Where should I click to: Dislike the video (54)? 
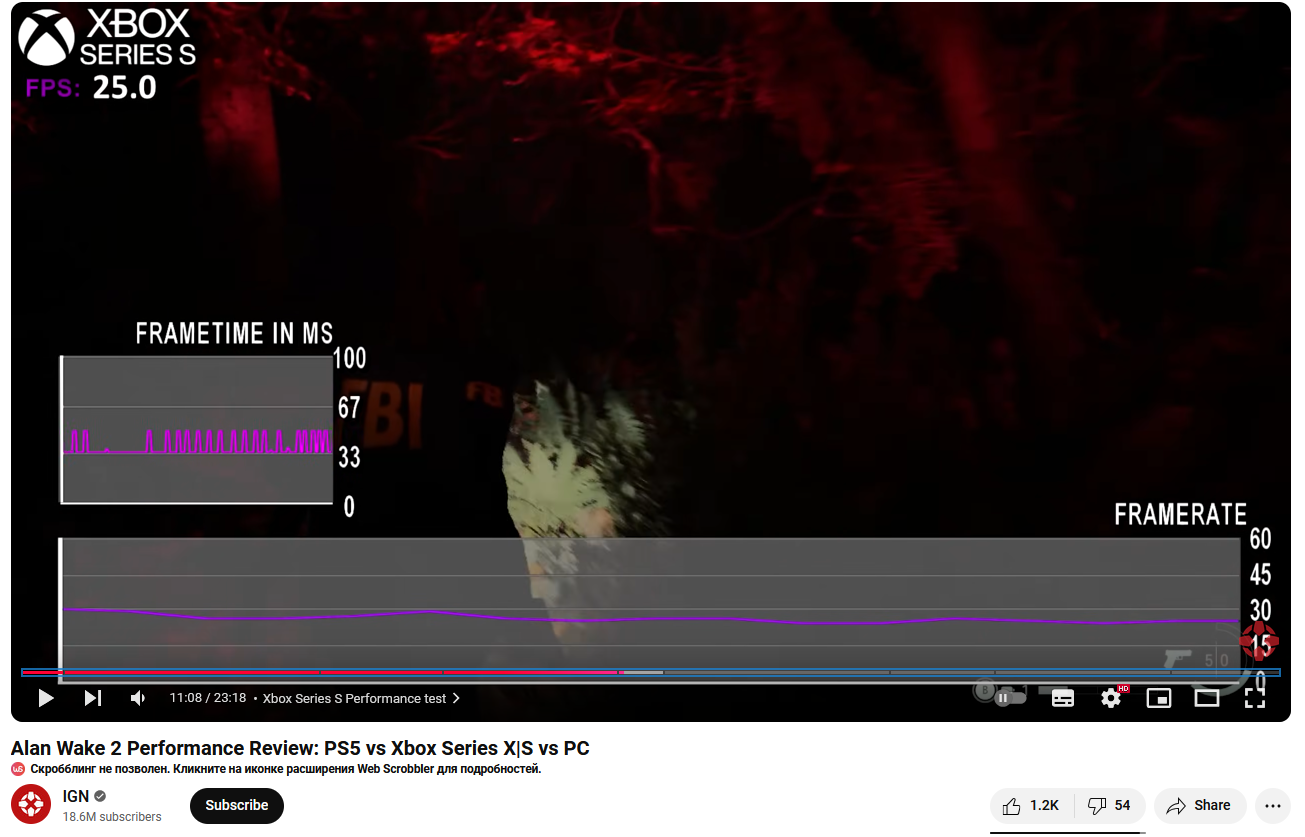coord(1110,805)
